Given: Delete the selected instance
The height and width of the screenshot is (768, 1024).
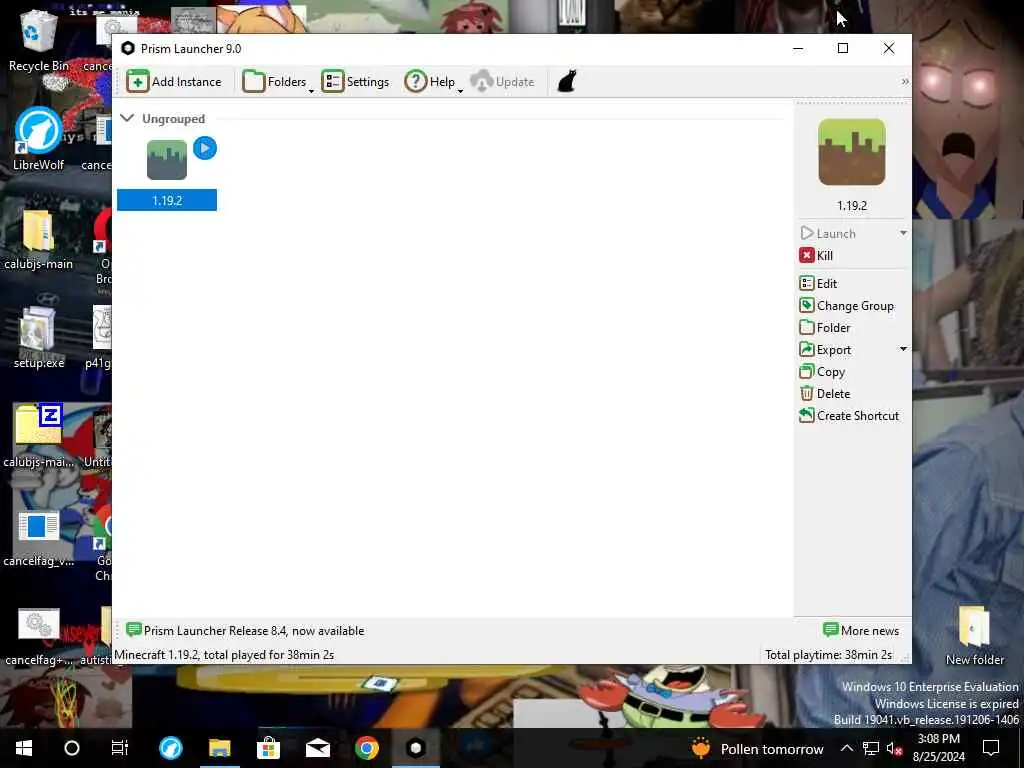Looking at the screenshot, I should [x=825, y=394].
